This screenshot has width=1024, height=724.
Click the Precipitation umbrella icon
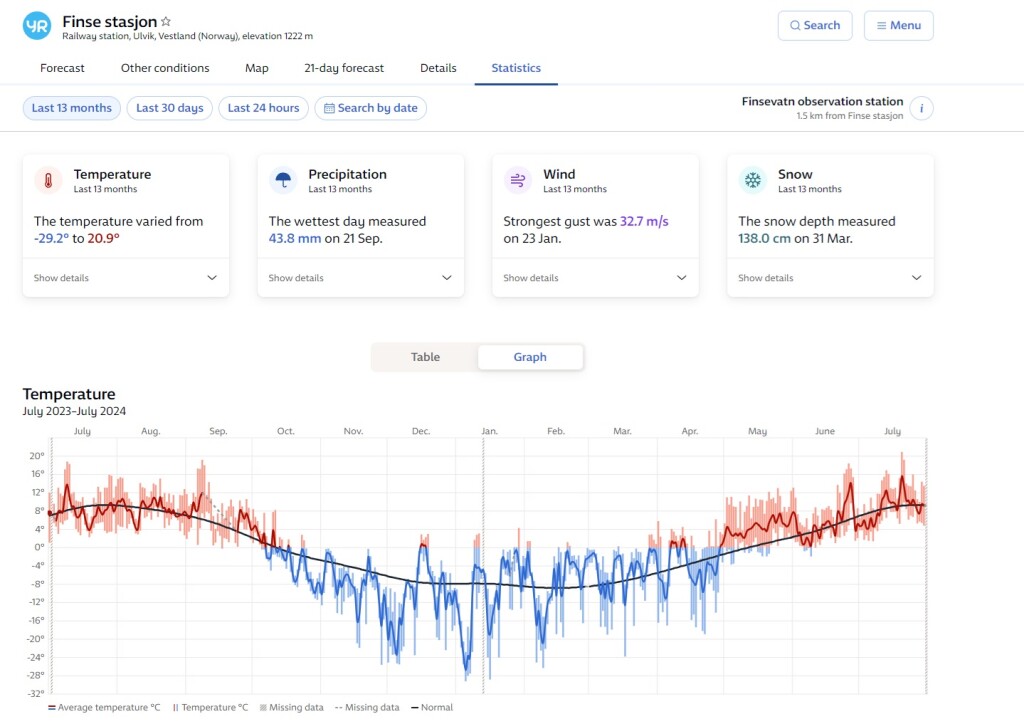[283, 180]
